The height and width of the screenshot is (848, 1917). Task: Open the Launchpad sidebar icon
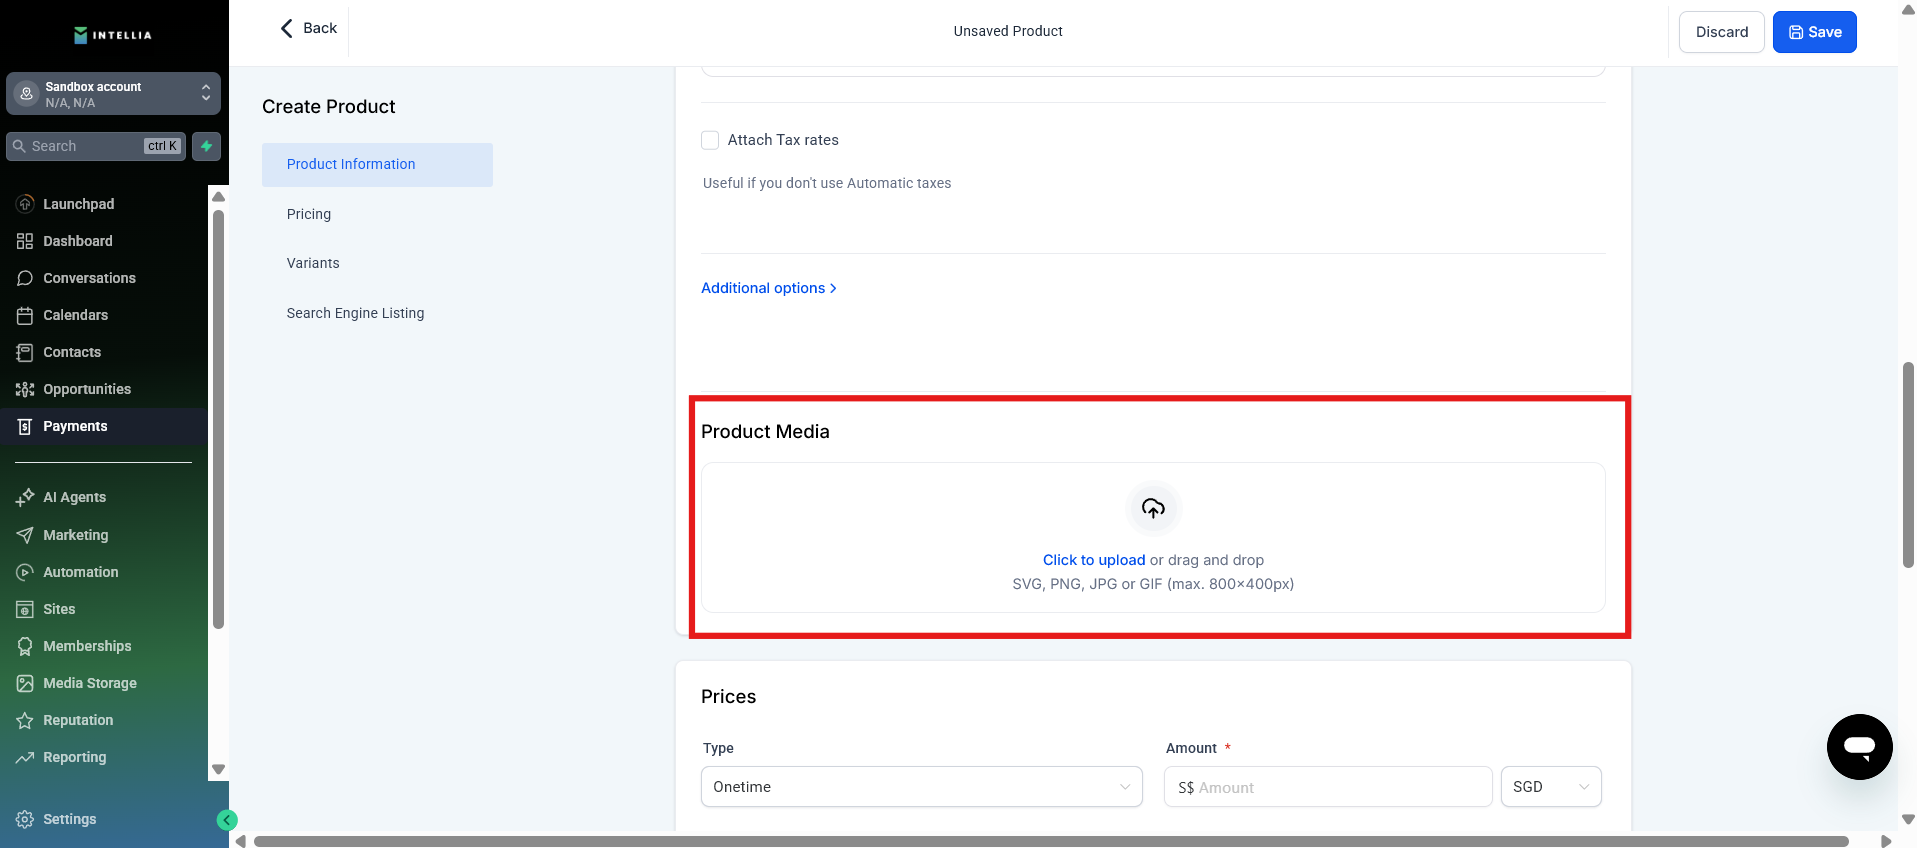[25, 204]
